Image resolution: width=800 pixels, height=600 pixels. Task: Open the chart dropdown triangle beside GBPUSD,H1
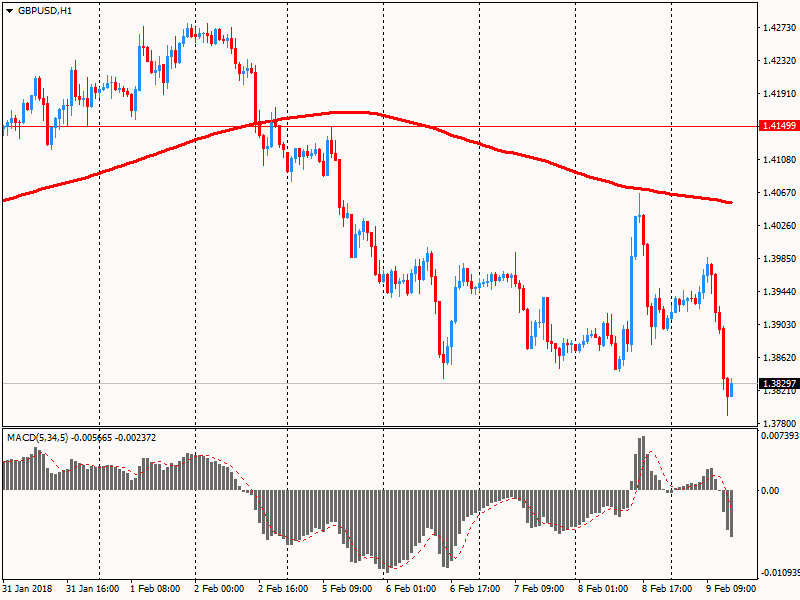pyautogui.click(x=9, y=11)
